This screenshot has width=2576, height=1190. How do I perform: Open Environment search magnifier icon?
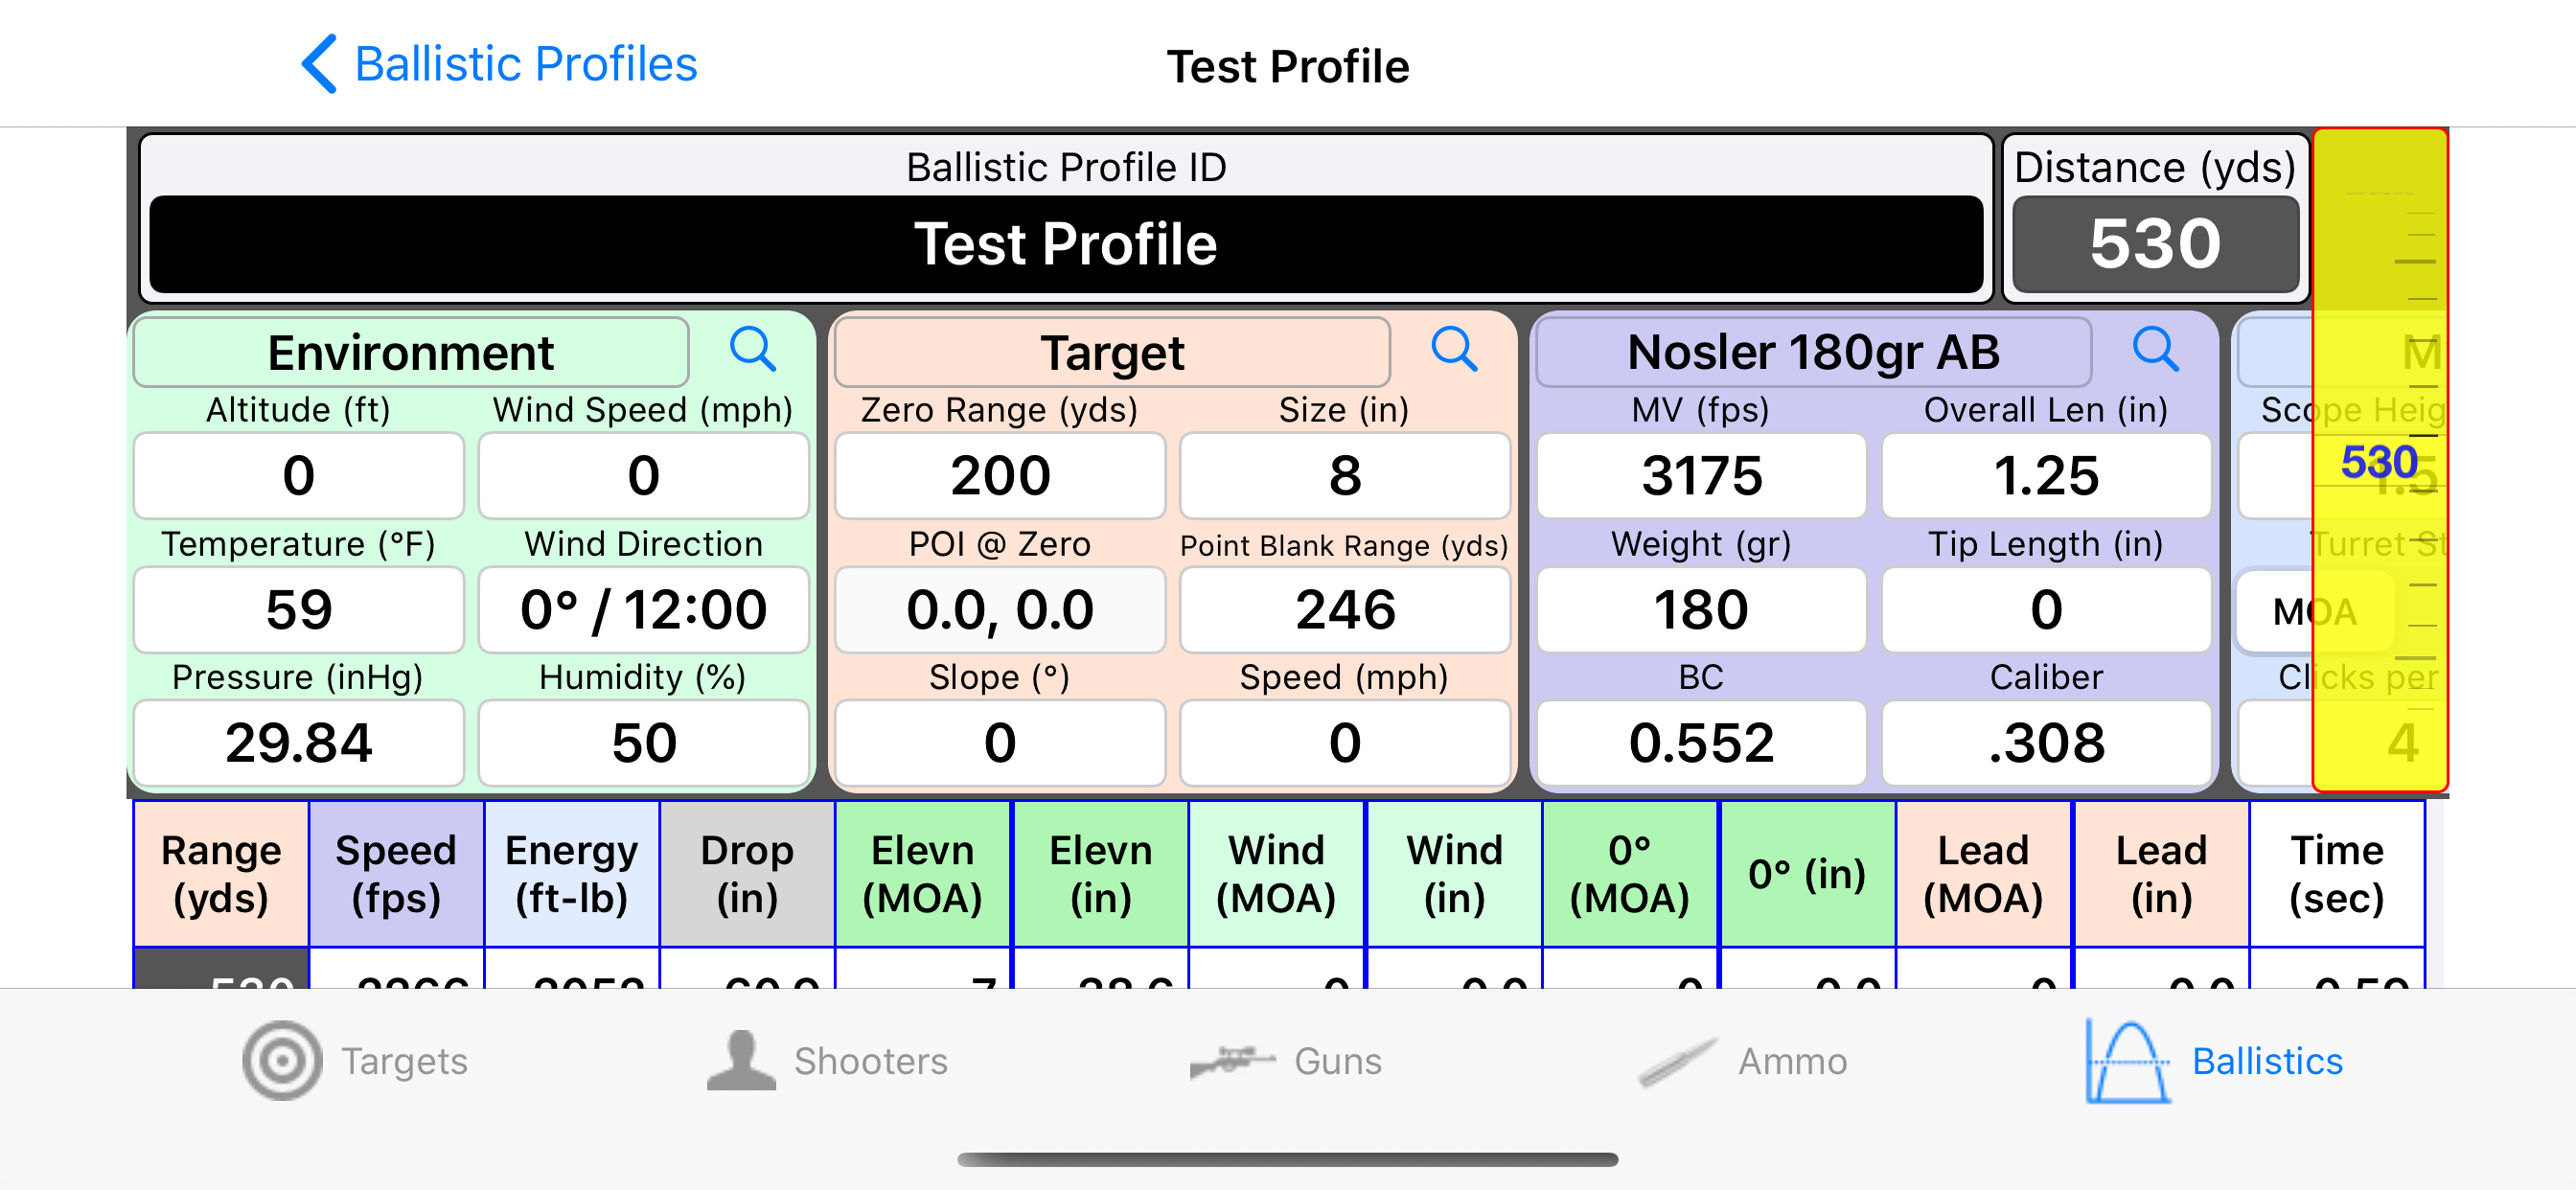[x=752, y=350]
